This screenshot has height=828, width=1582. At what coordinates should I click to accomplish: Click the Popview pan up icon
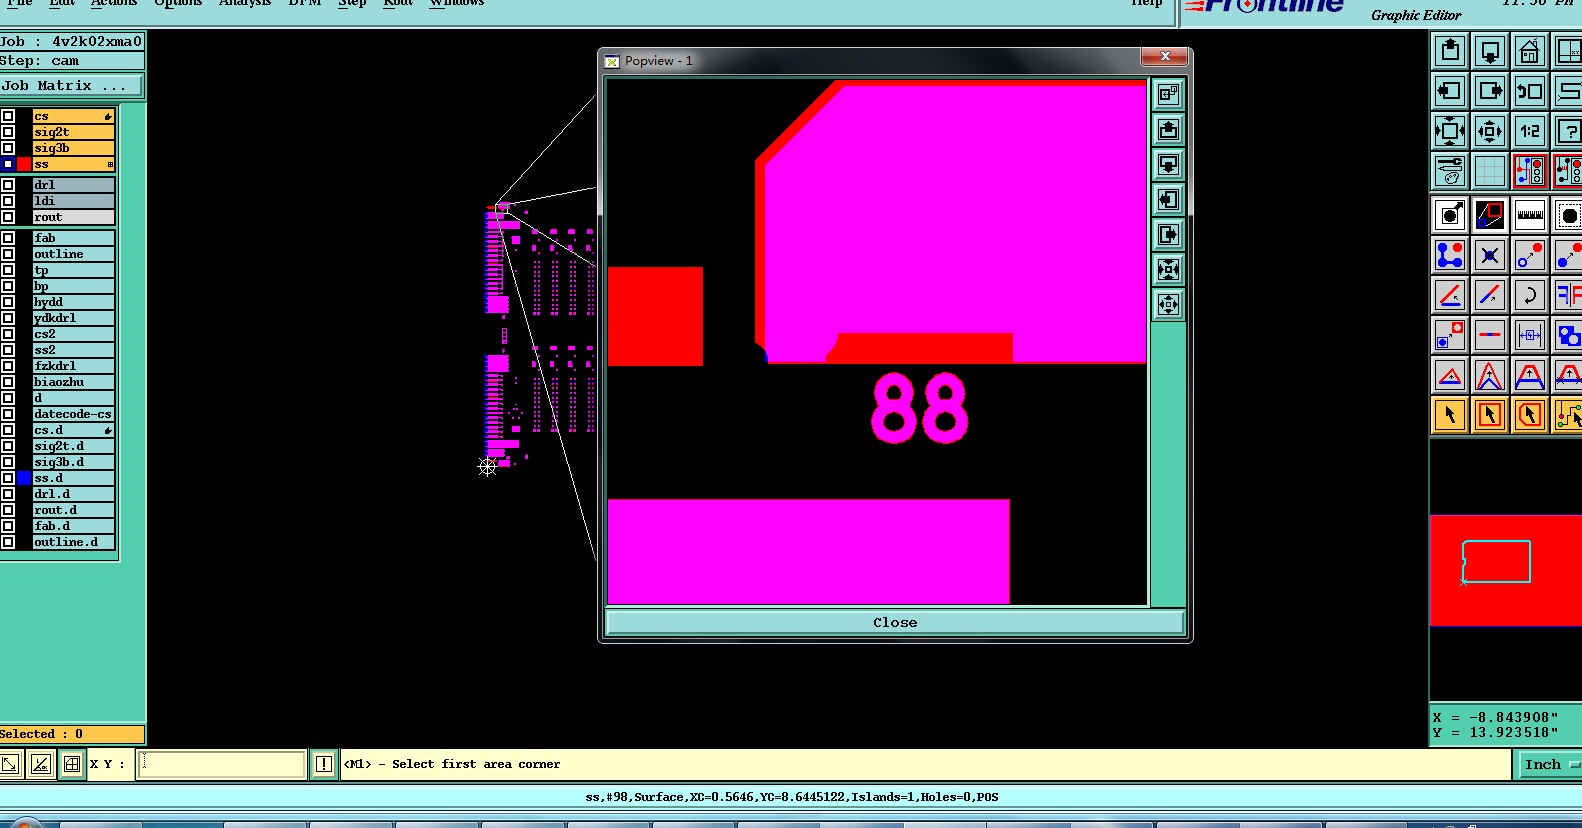(1168, 129)
